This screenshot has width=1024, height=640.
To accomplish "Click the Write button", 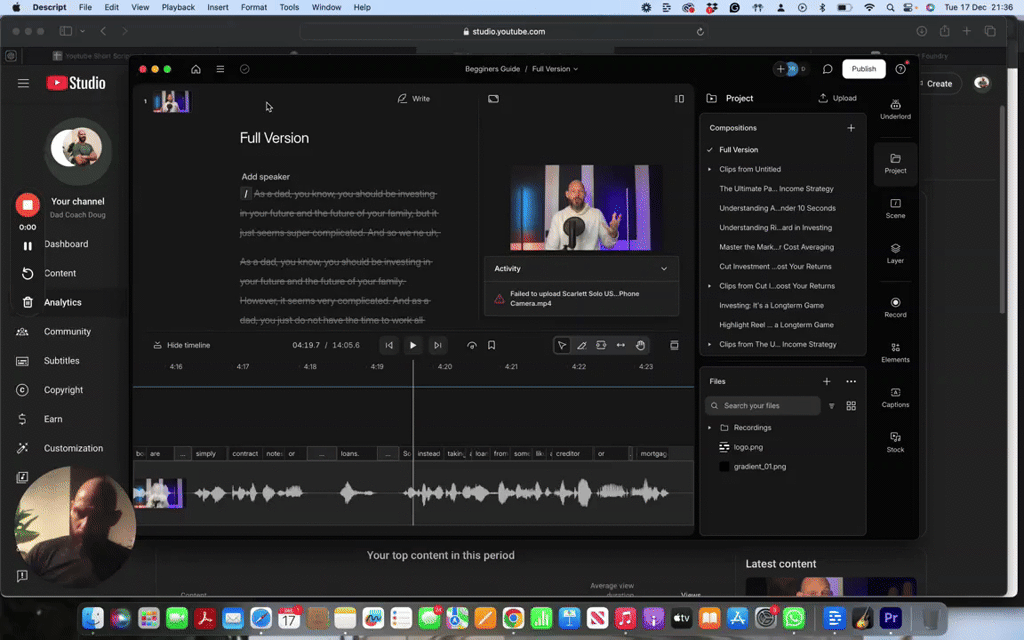I will pyautogui.click(x=413, y=99).
